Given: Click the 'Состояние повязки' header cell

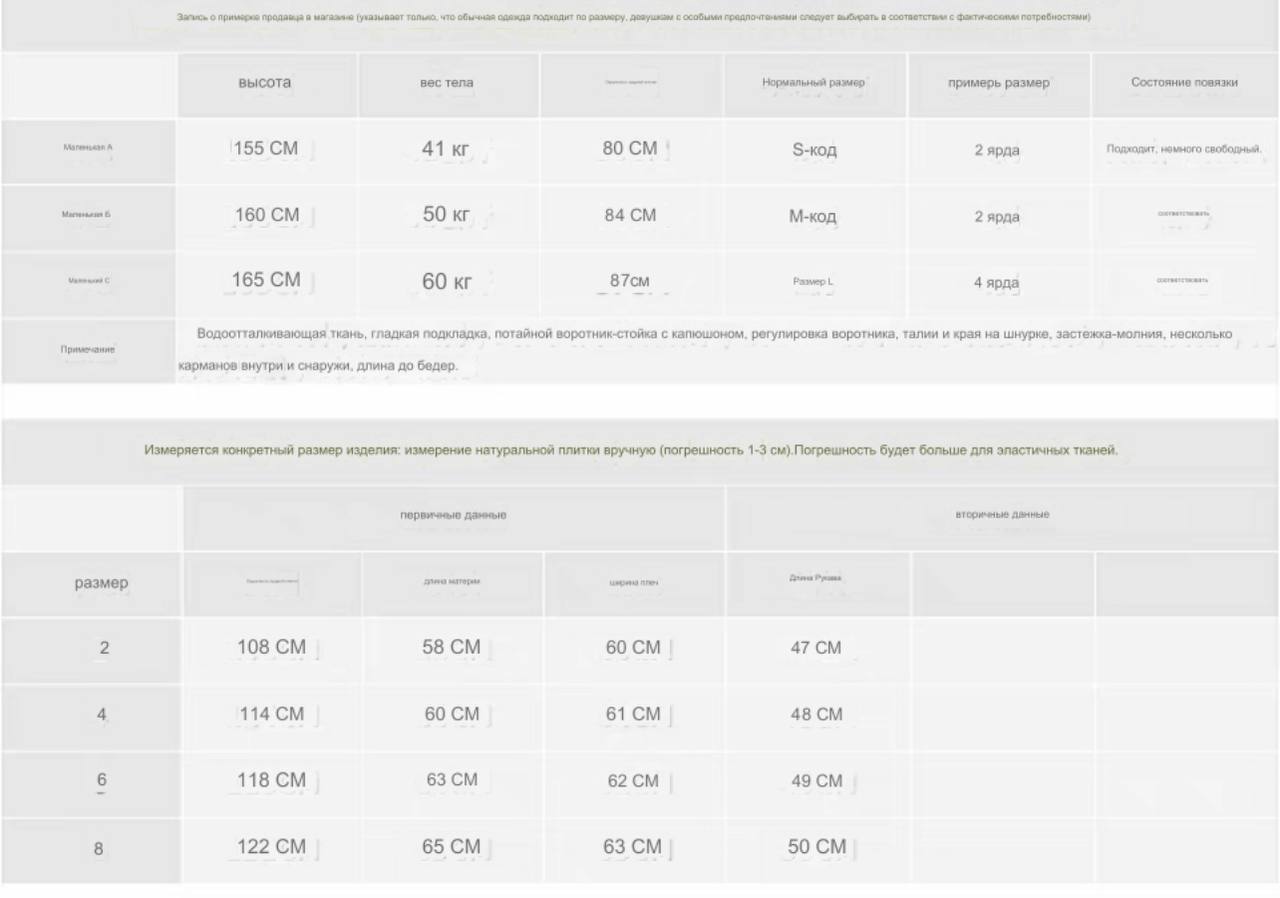Looking at the screenshot, I should [1184, 83].
